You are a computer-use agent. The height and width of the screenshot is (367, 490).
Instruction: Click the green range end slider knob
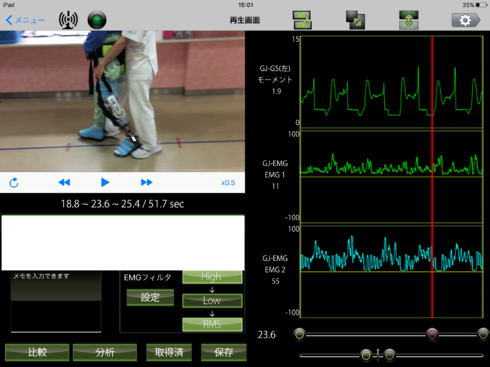click(x=483, y=334)
